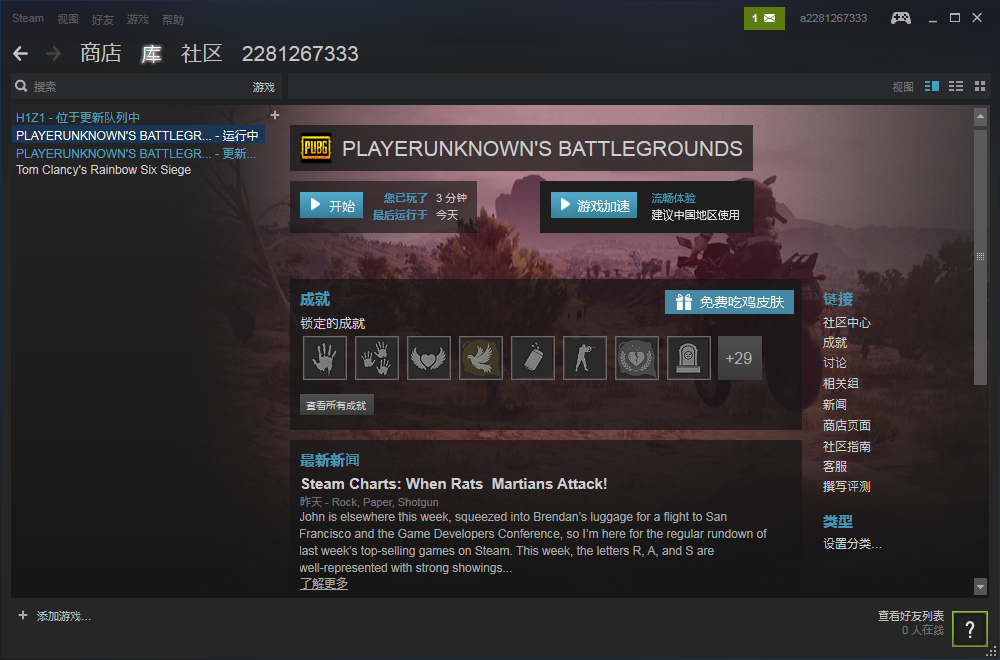
Task: Click the tombstone achievement icon
Action: [x=689, y=358]
